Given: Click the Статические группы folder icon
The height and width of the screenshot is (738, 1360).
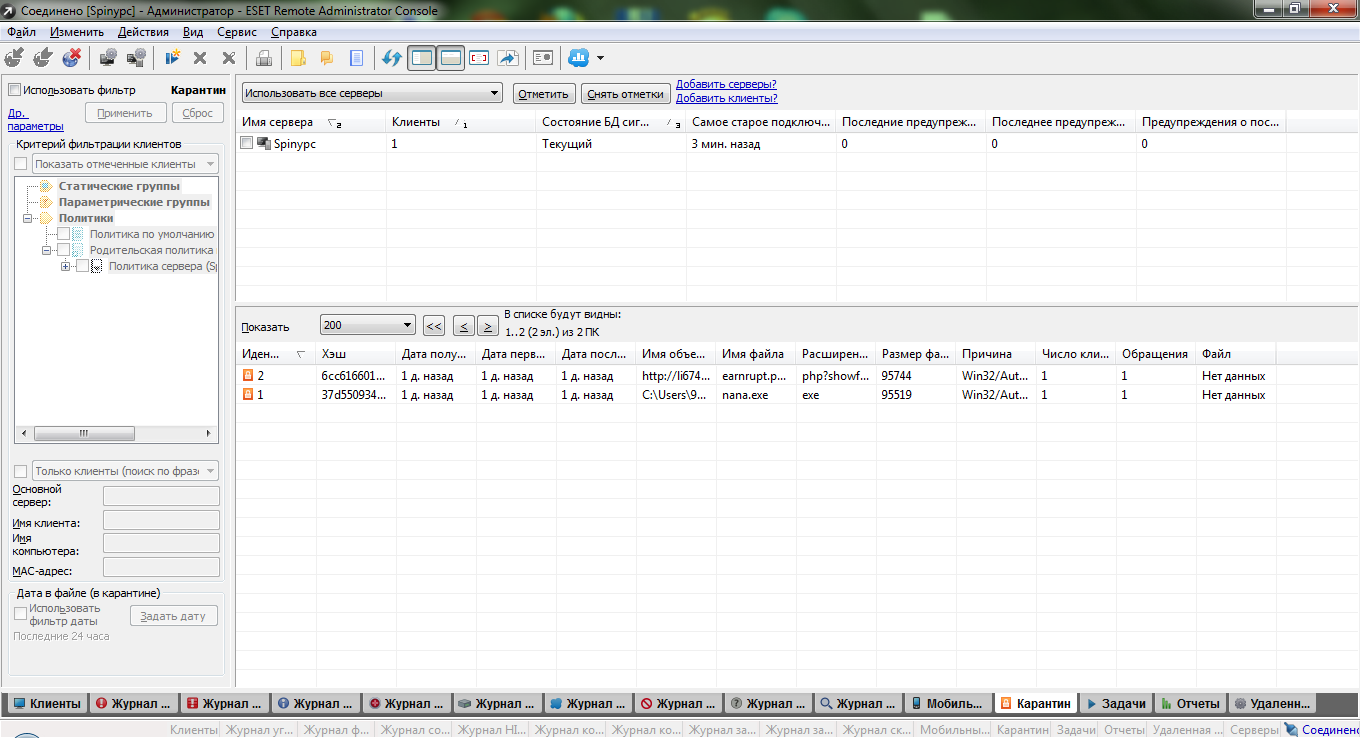Looking at the screenshot, I should [x=45, y=186].
